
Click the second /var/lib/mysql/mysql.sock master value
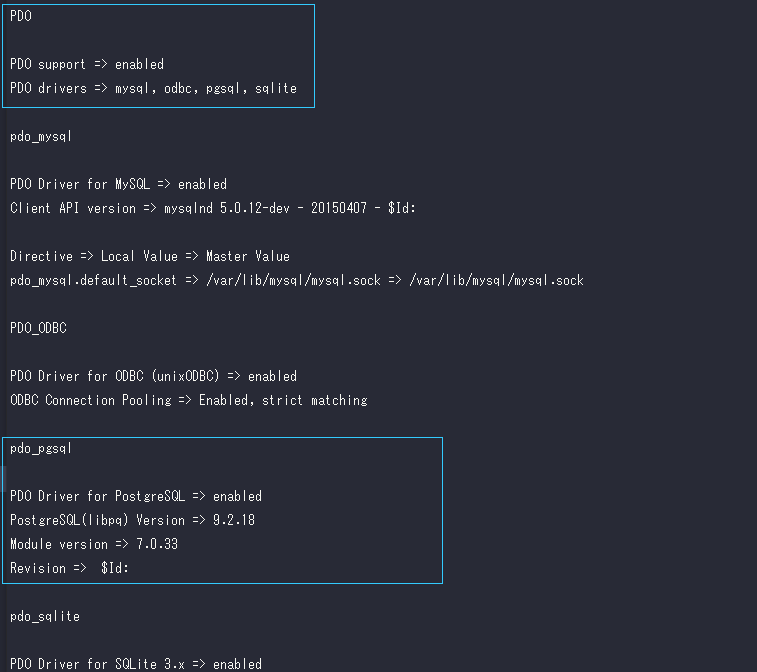tap(497, 280)
